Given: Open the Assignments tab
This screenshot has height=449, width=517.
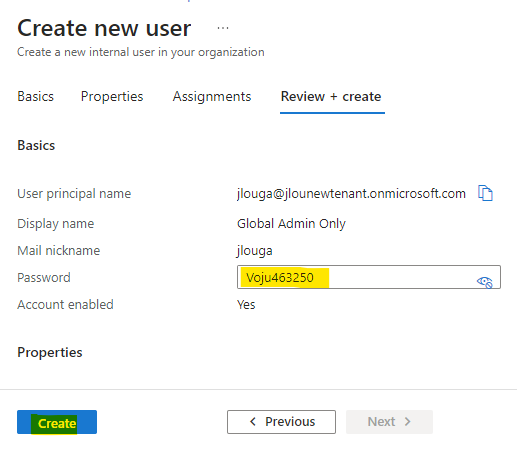Looking at the screenshot, I should coord(212,96).
